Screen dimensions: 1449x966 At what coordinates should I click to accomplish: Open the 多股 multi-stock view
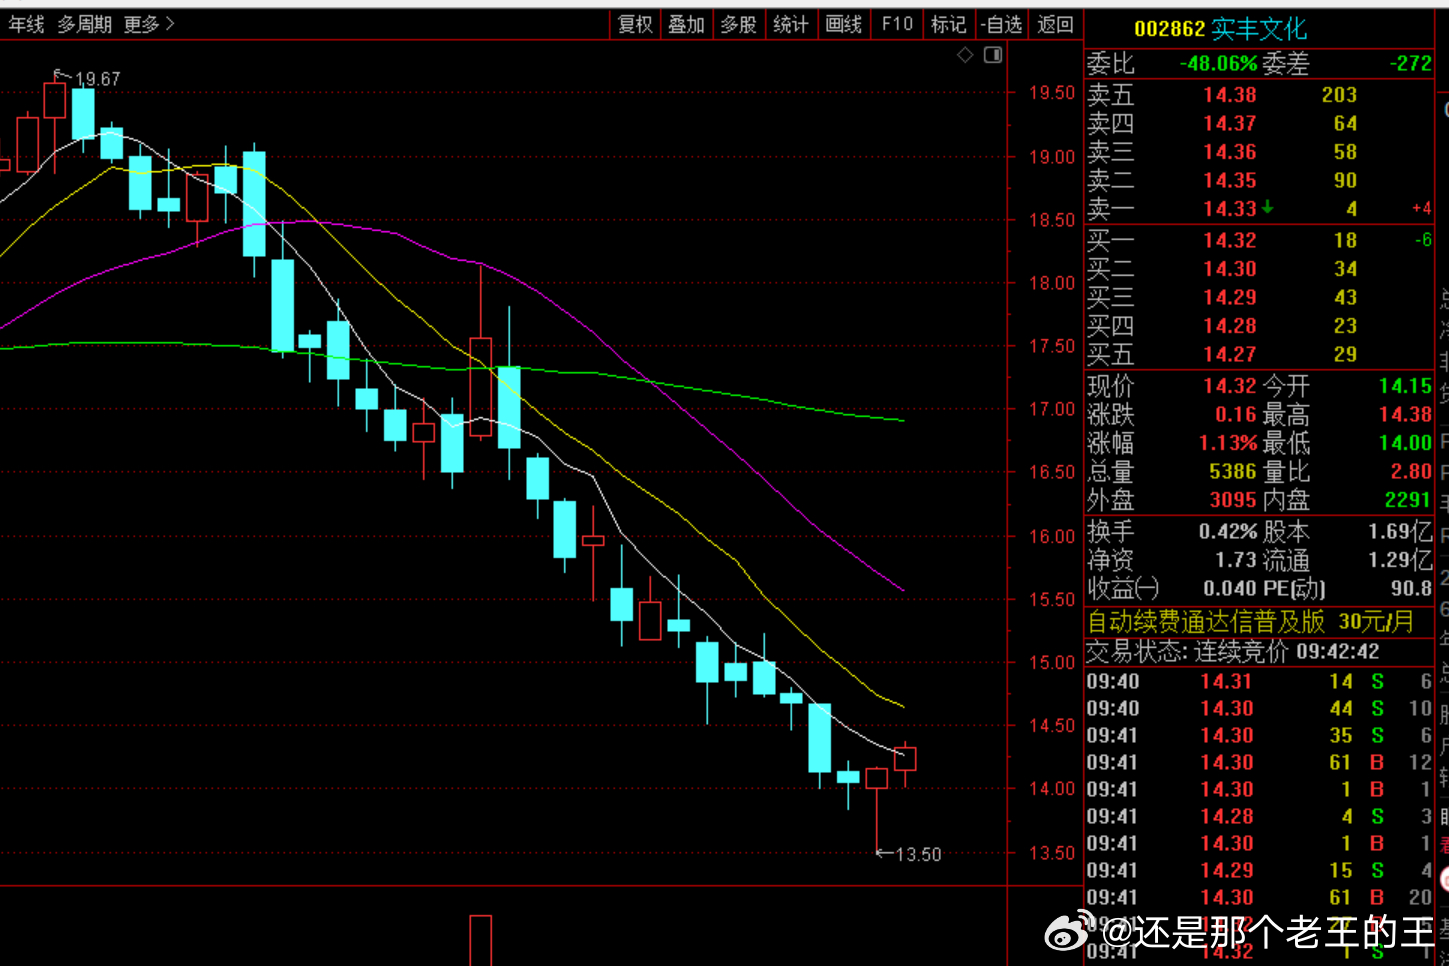pyautogui.click(x=739, y=24)
